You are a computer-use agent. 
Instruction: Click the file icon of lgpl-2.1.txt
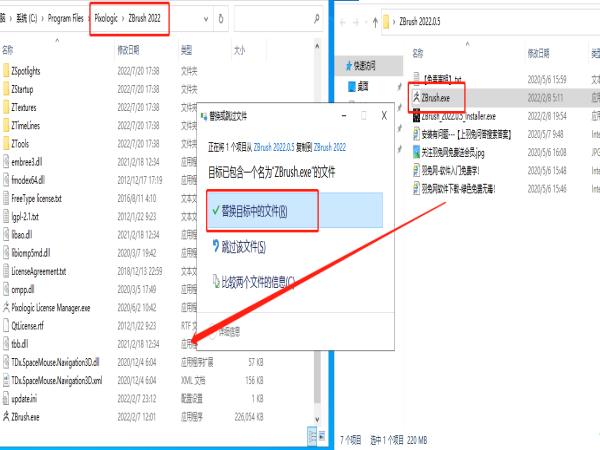6,217
